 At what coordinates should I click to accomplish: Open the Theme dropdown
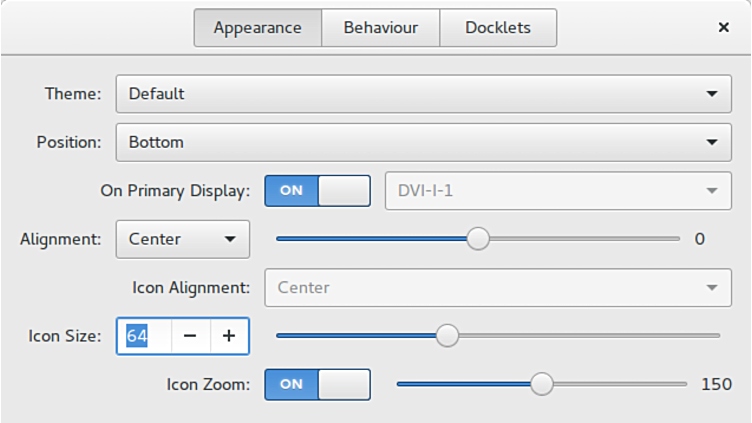(423, 94)
